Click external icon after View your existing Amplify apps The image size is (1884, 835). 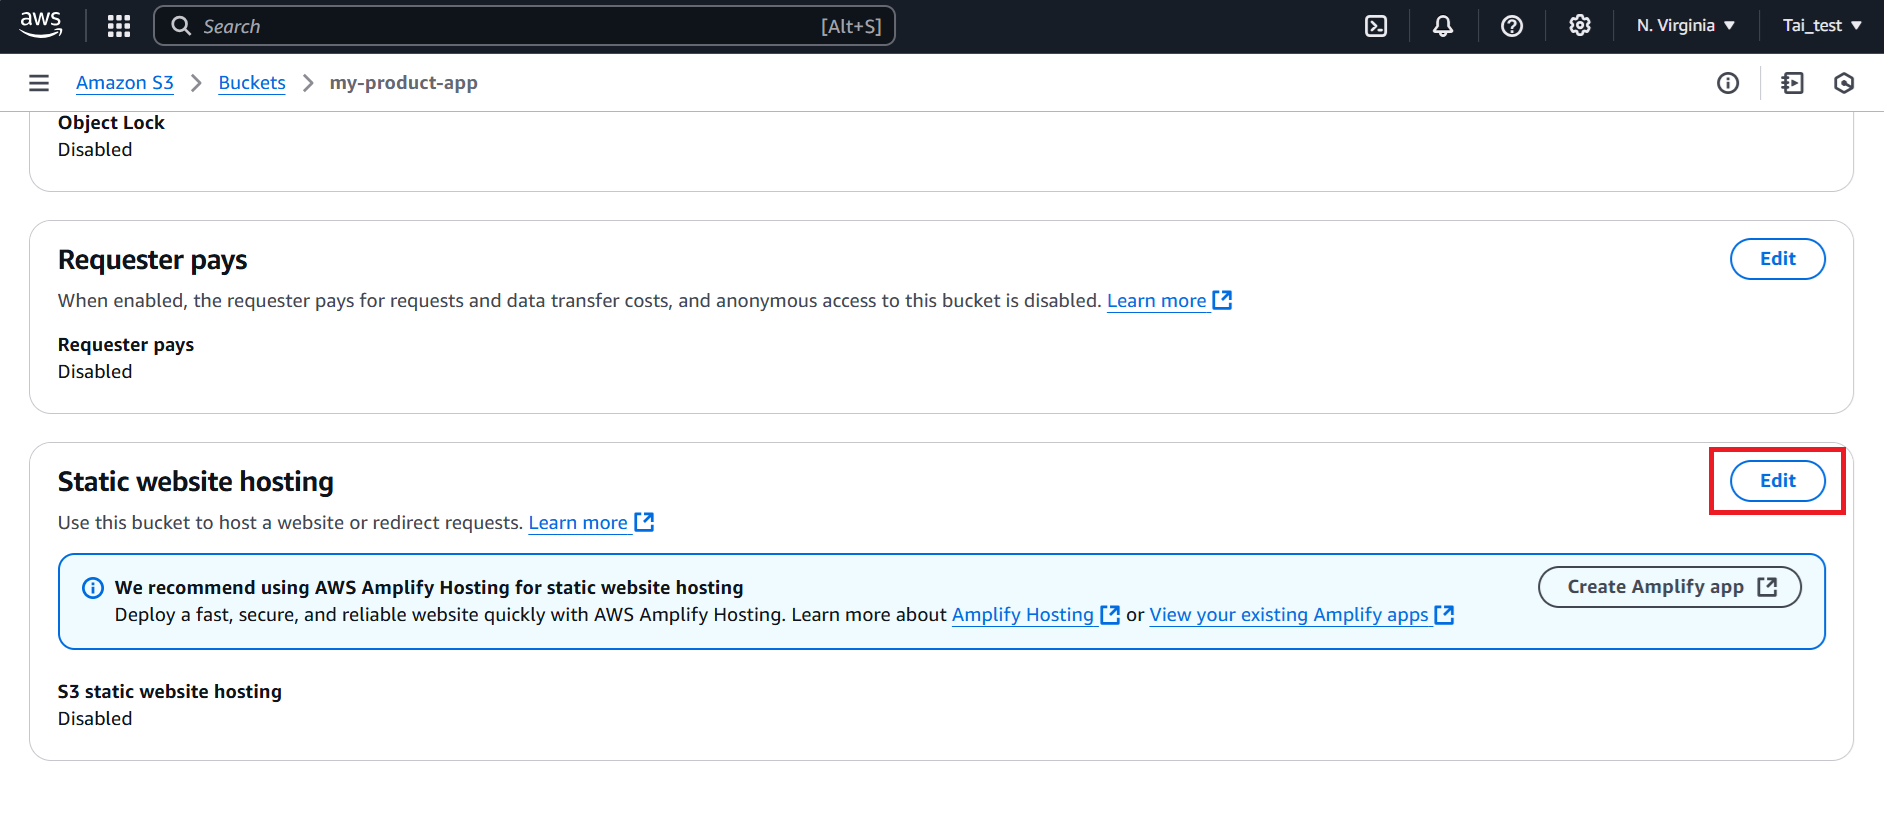point(1444,615)
